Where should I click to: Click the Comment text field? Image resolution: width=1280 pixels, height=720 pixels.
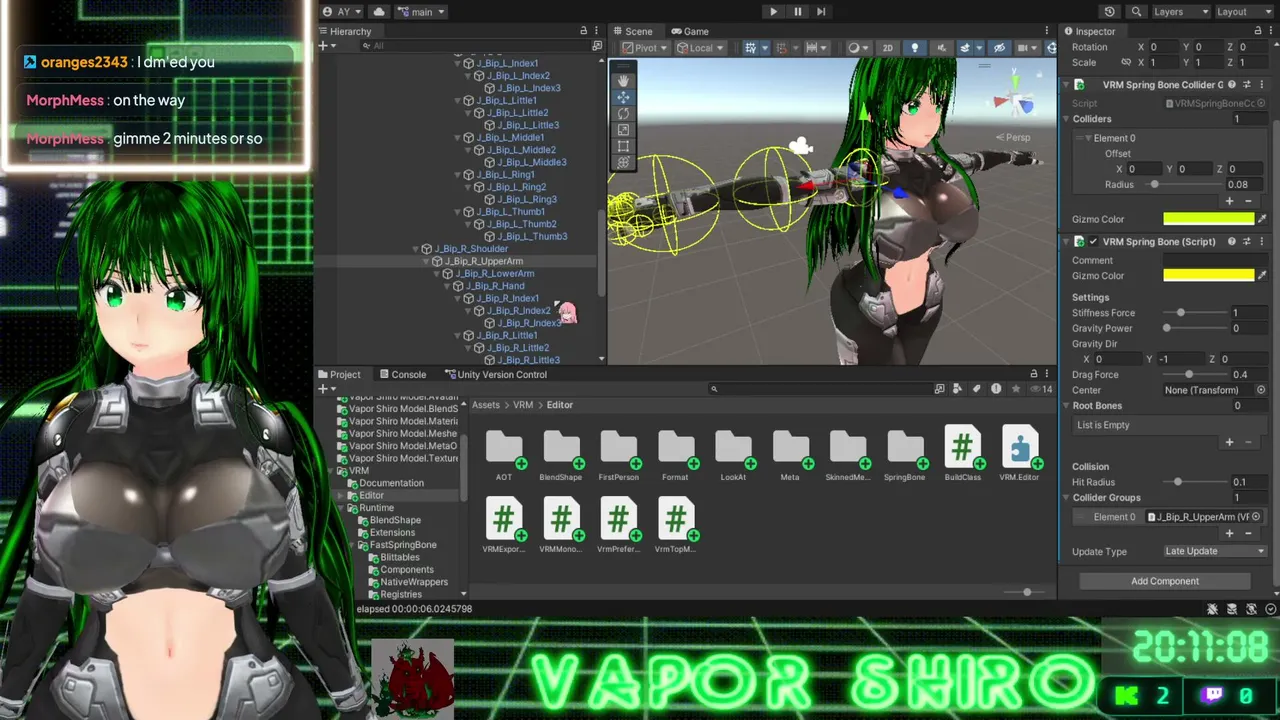(1215, 260)
